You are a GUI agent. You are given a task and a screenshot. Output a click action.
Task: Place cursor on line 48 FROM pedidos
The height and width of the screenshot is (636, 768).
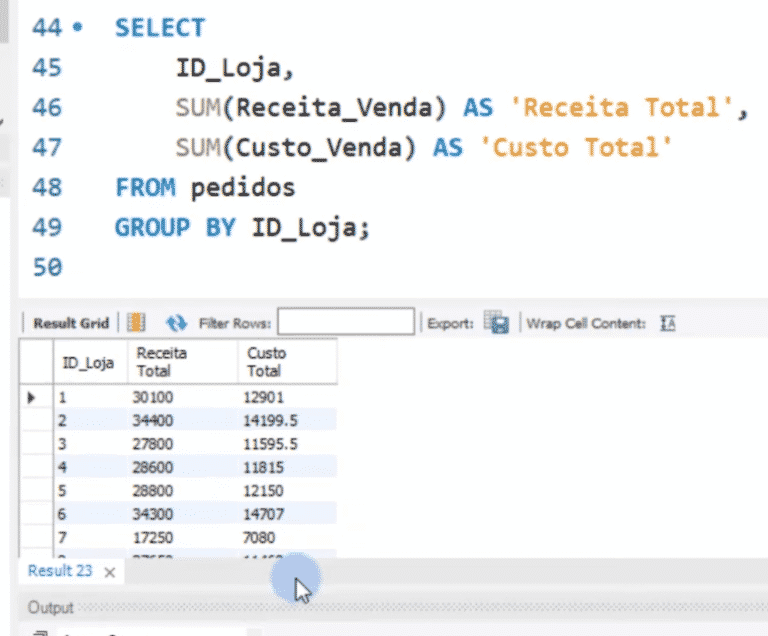pyautogui.click(x=205, y=187)
